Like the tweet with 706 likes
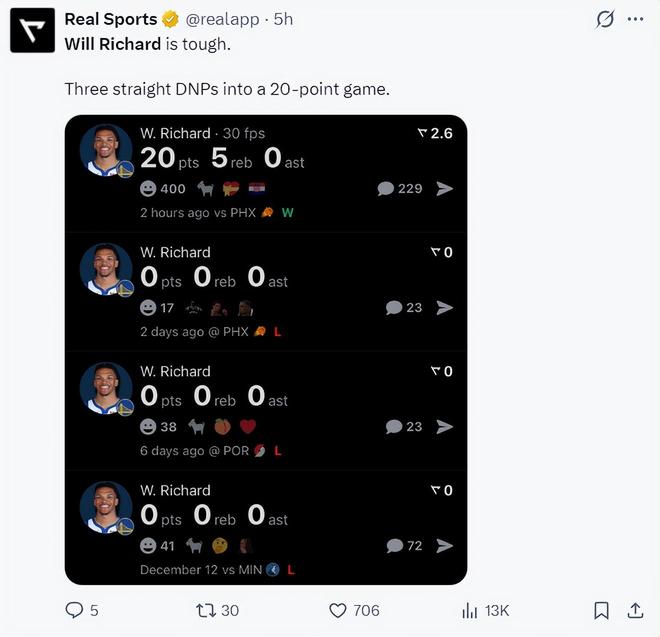660x637 pixels. pos(338,610)
